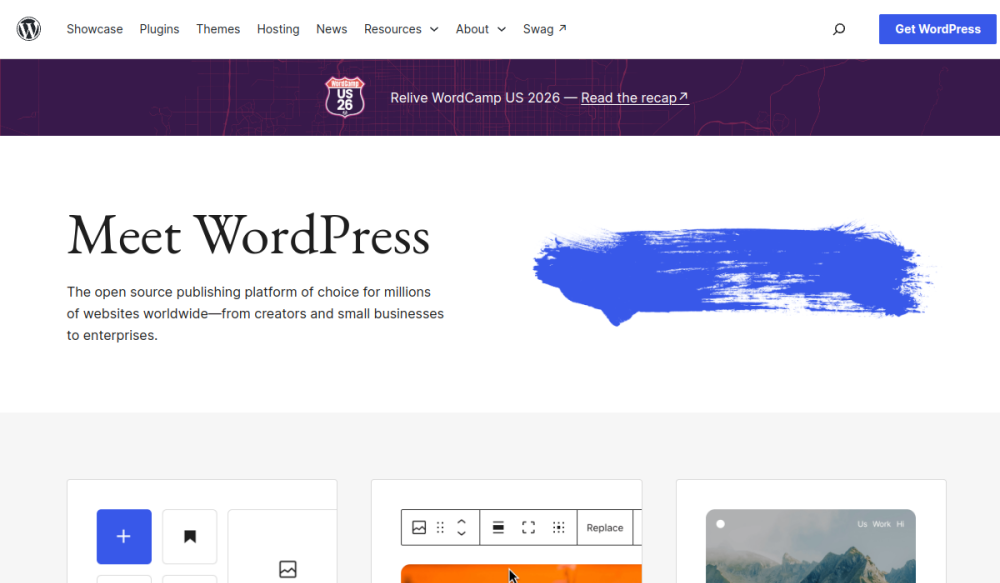Click the drag handle dots icon
The image size is (1000, 583).
tap(440, 528)
